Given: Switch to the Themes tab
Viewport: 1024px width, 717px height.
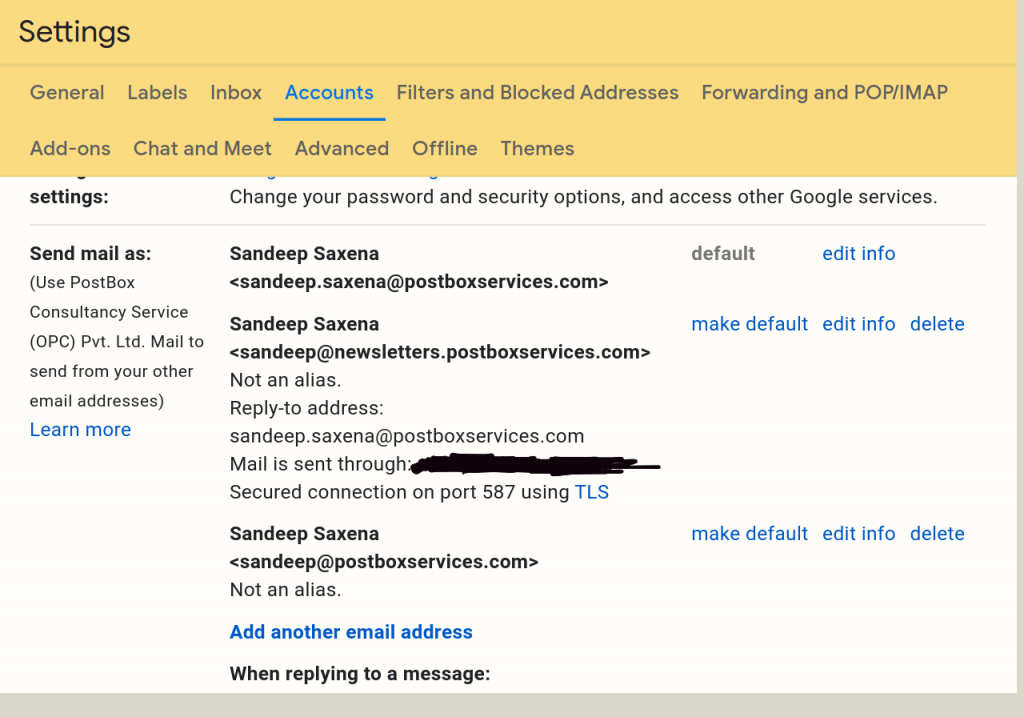Looking at the screenshot, I should (x=537, y=149).
